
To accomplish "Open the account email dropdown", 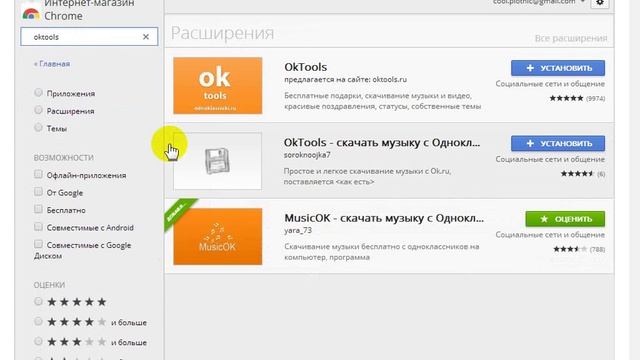I will tap(539, 2).
